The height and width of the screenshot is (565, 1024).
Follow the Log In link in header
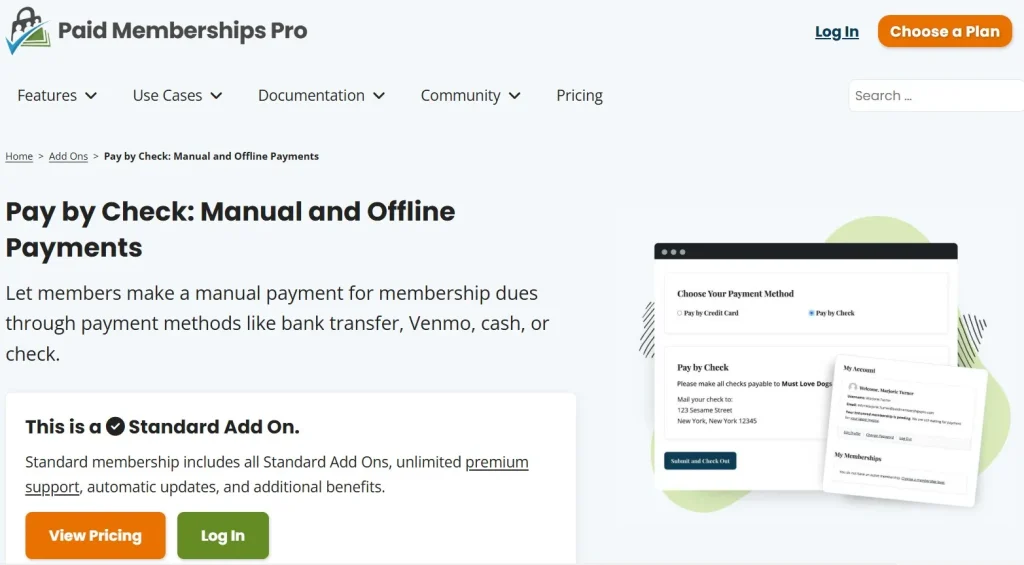click(836, 32)
